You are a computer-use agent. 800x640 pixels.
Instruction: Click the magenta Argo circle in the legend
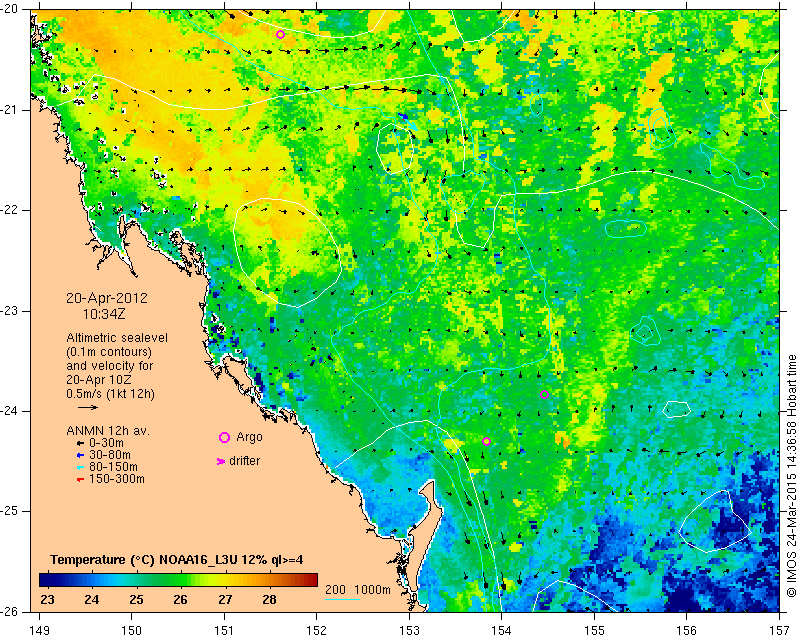point(224,437)
